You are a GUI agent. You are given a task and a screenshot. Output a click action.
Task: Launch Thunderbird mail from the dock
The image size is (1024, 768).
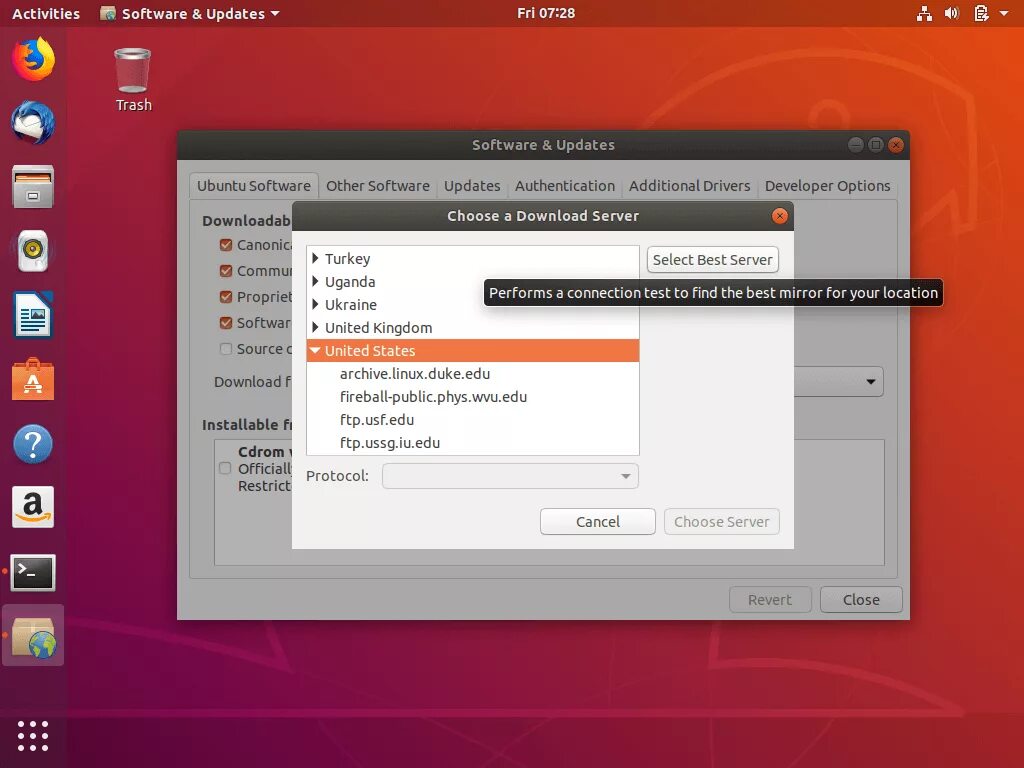tap(33, 123)
